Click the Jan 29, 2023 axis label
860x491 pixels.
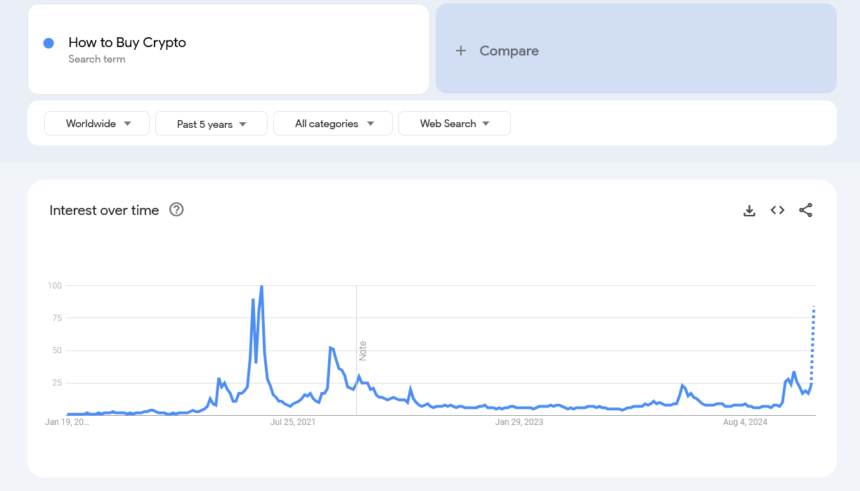(x=519, y=423)
